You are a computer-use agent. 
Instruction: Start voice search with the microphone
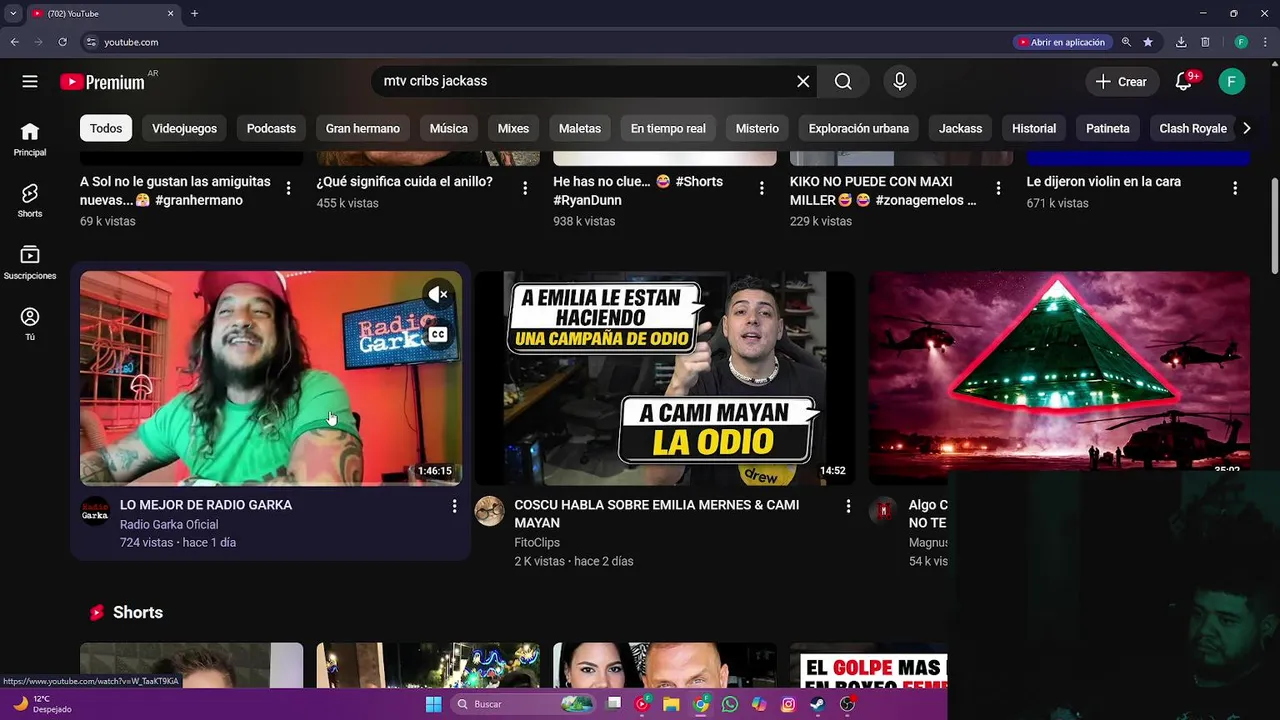[x=900, y=82]
